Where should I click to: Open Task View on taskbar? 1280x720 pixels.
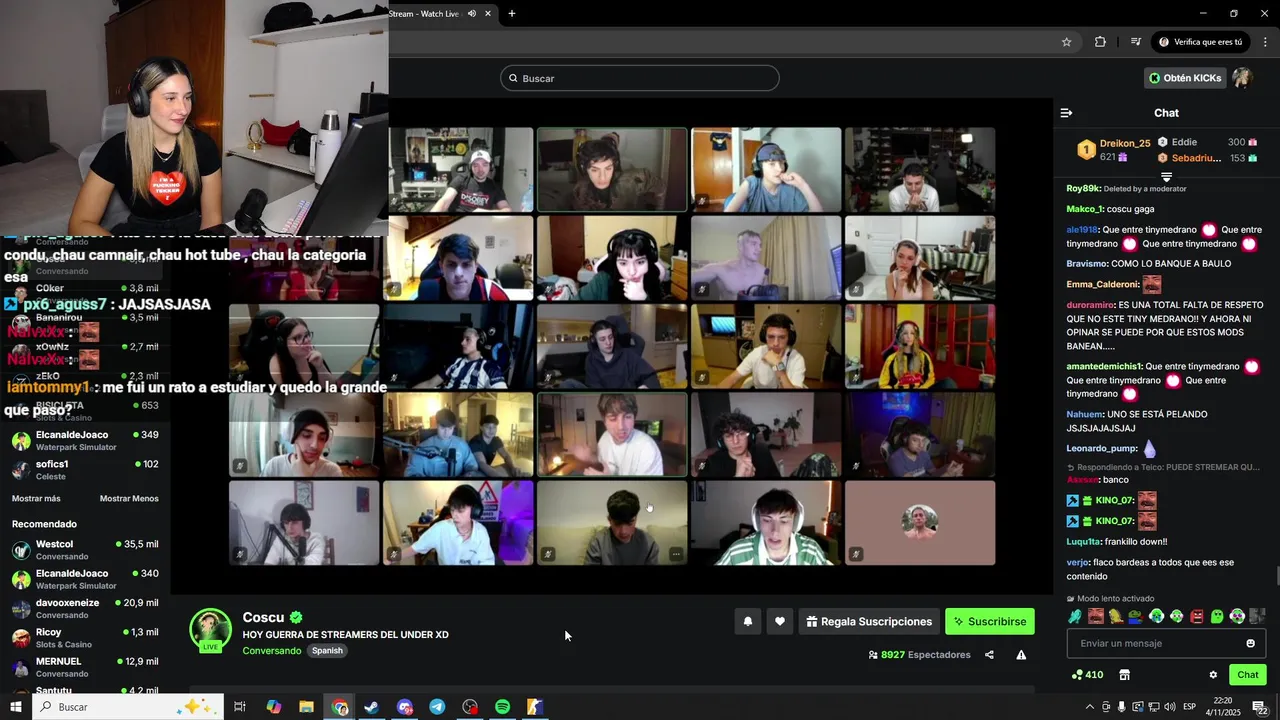pos(240,707)
